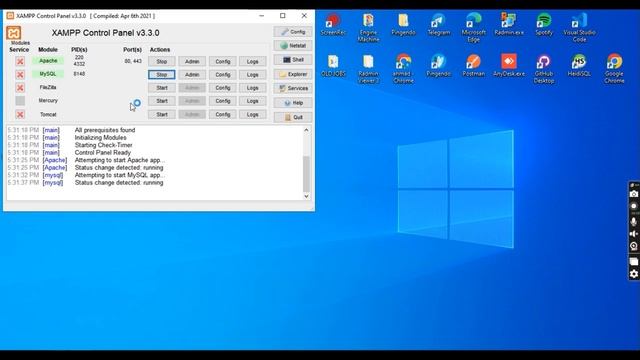Select the Engine Machine desktop icon
Screen dimensions: 640x360
coord(368,28)
